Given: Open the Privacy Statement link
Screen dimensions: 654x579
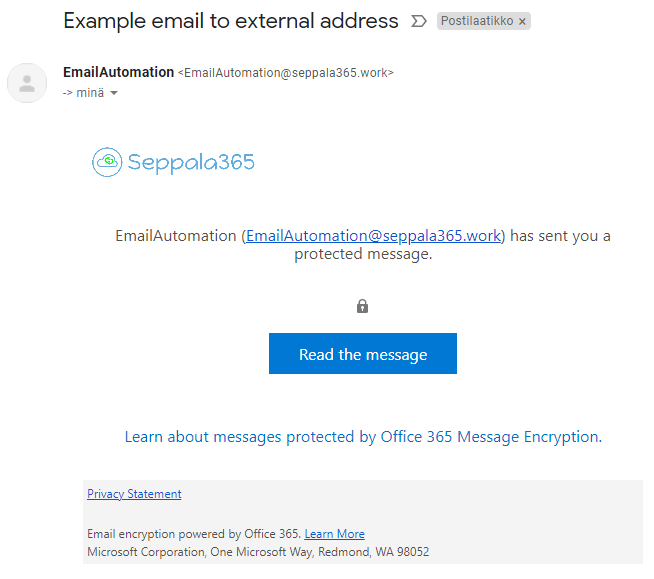Looking at the screenshot, I should pos(134,494).
